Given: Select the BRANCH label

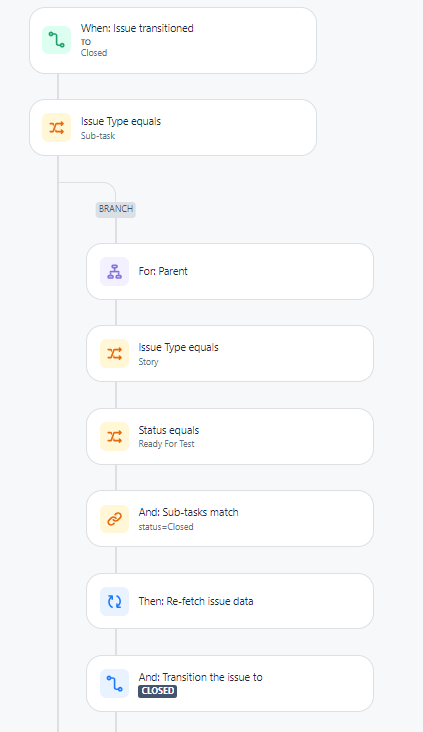Looking at the screenshot, I should [116, 209].
